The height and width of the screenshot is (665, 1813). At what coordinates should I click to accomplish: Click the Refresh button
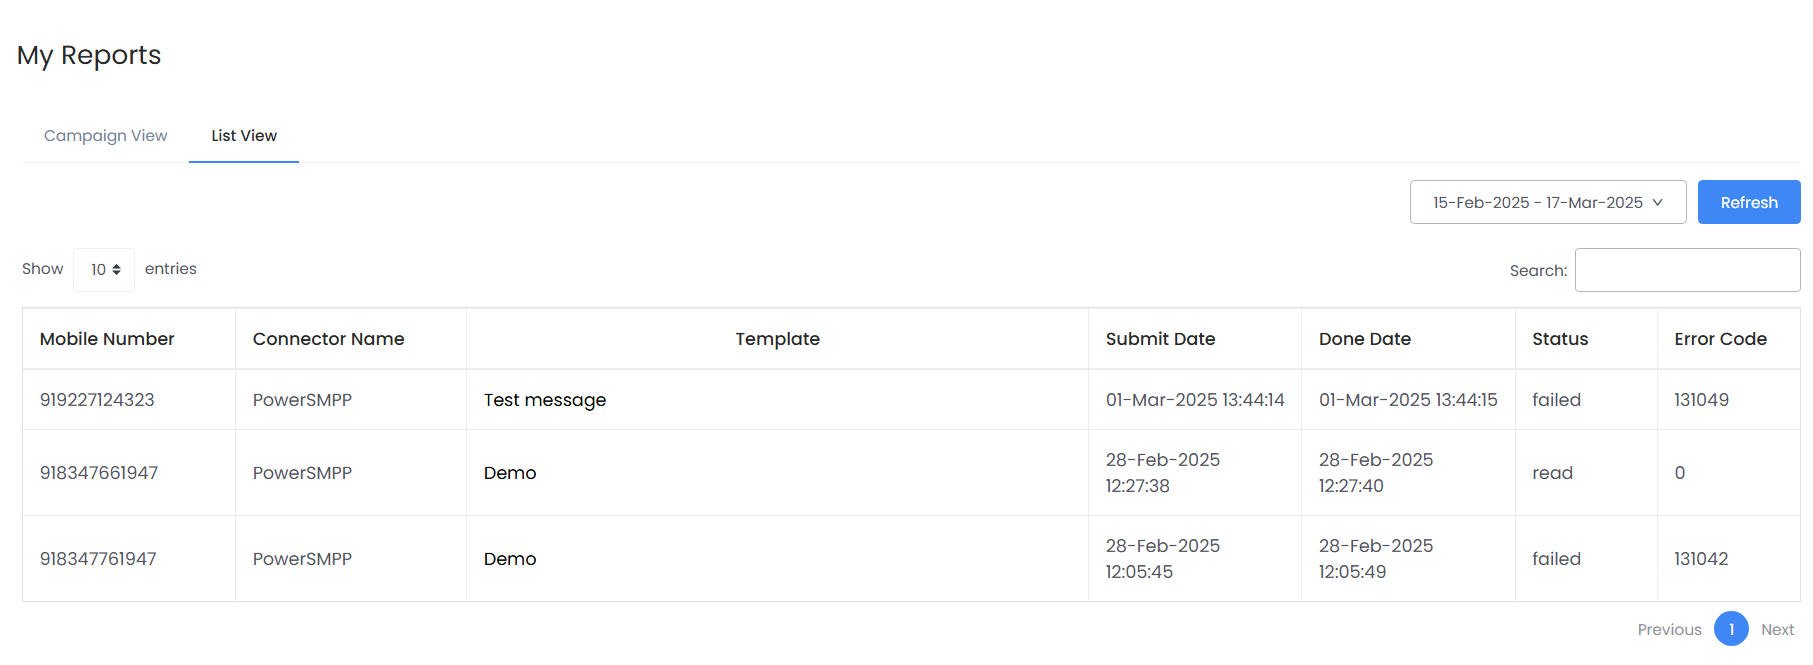pos(1748,202)
